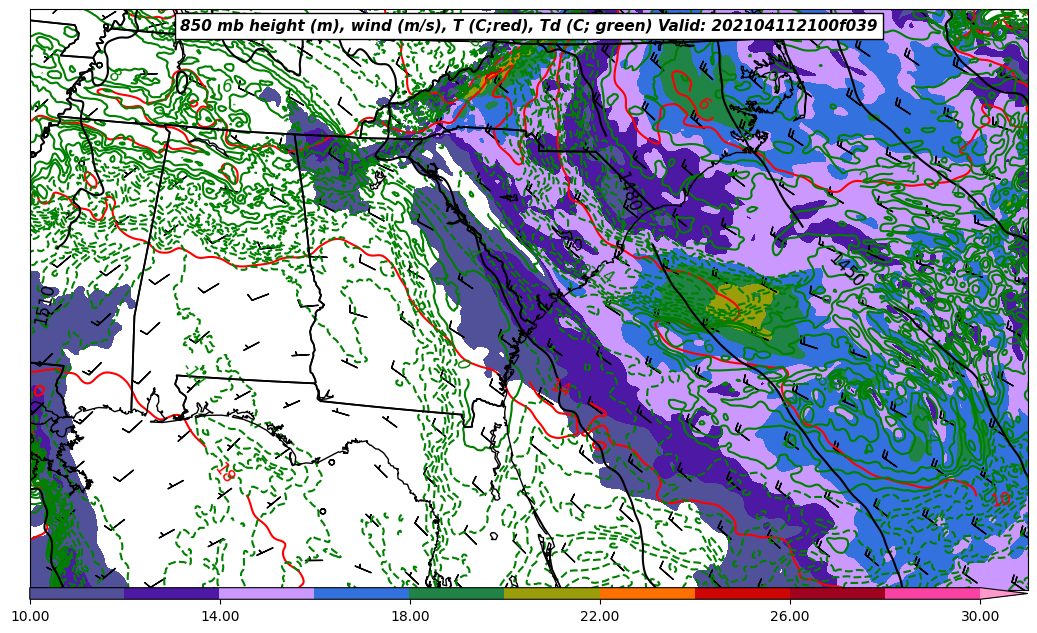
Task: Click the plot title text at top
Action: click(528, 26)
